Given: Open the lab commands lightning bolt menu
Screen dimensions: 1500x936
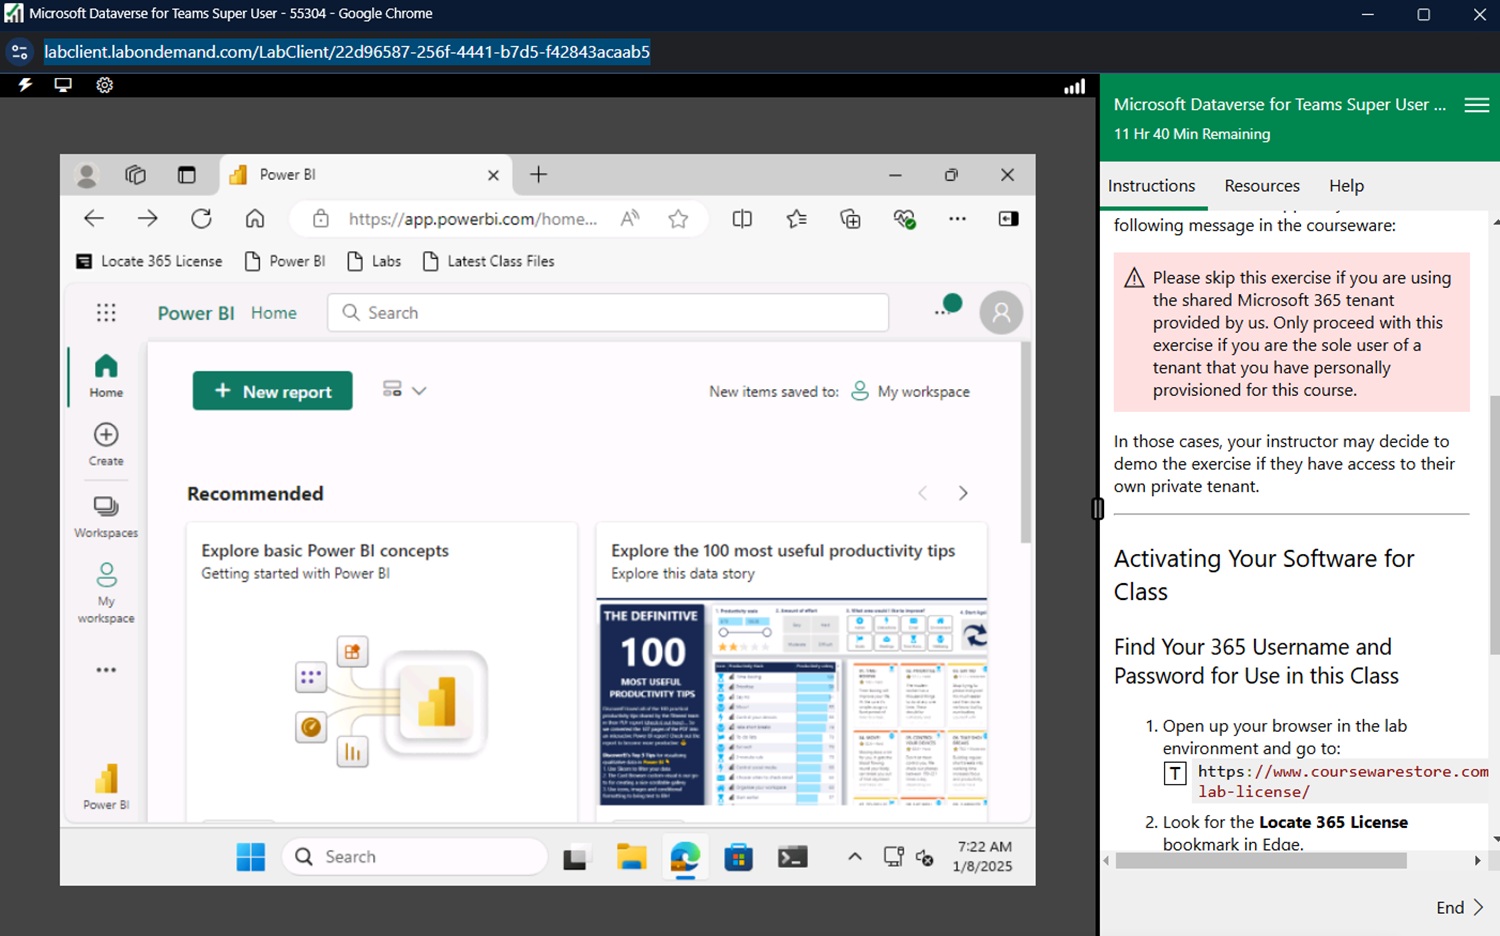Looking at the screenshot, I should [25, 85].
